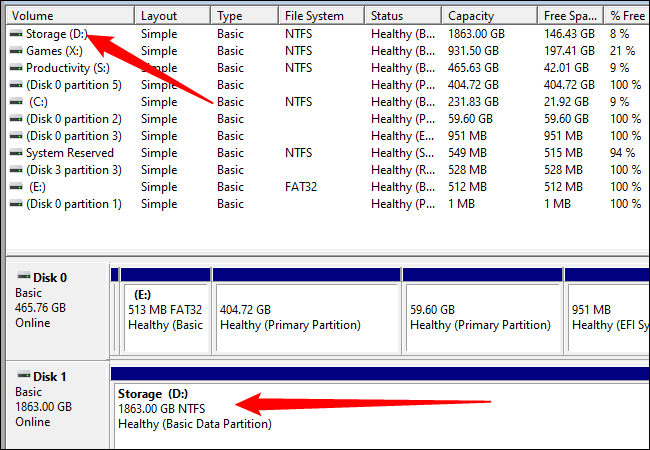This screenshot has height=450, width=650.
Task: Click the Disk 0 icon in the lower pane
Action: (24, 276)
